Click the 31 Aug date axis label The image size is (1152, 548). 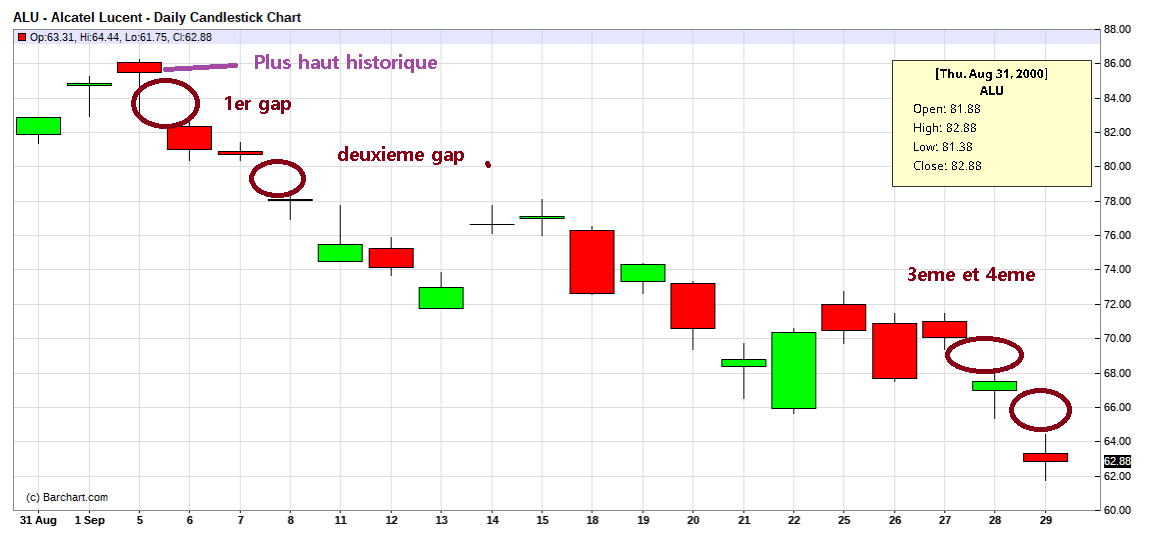coord(38,521)
